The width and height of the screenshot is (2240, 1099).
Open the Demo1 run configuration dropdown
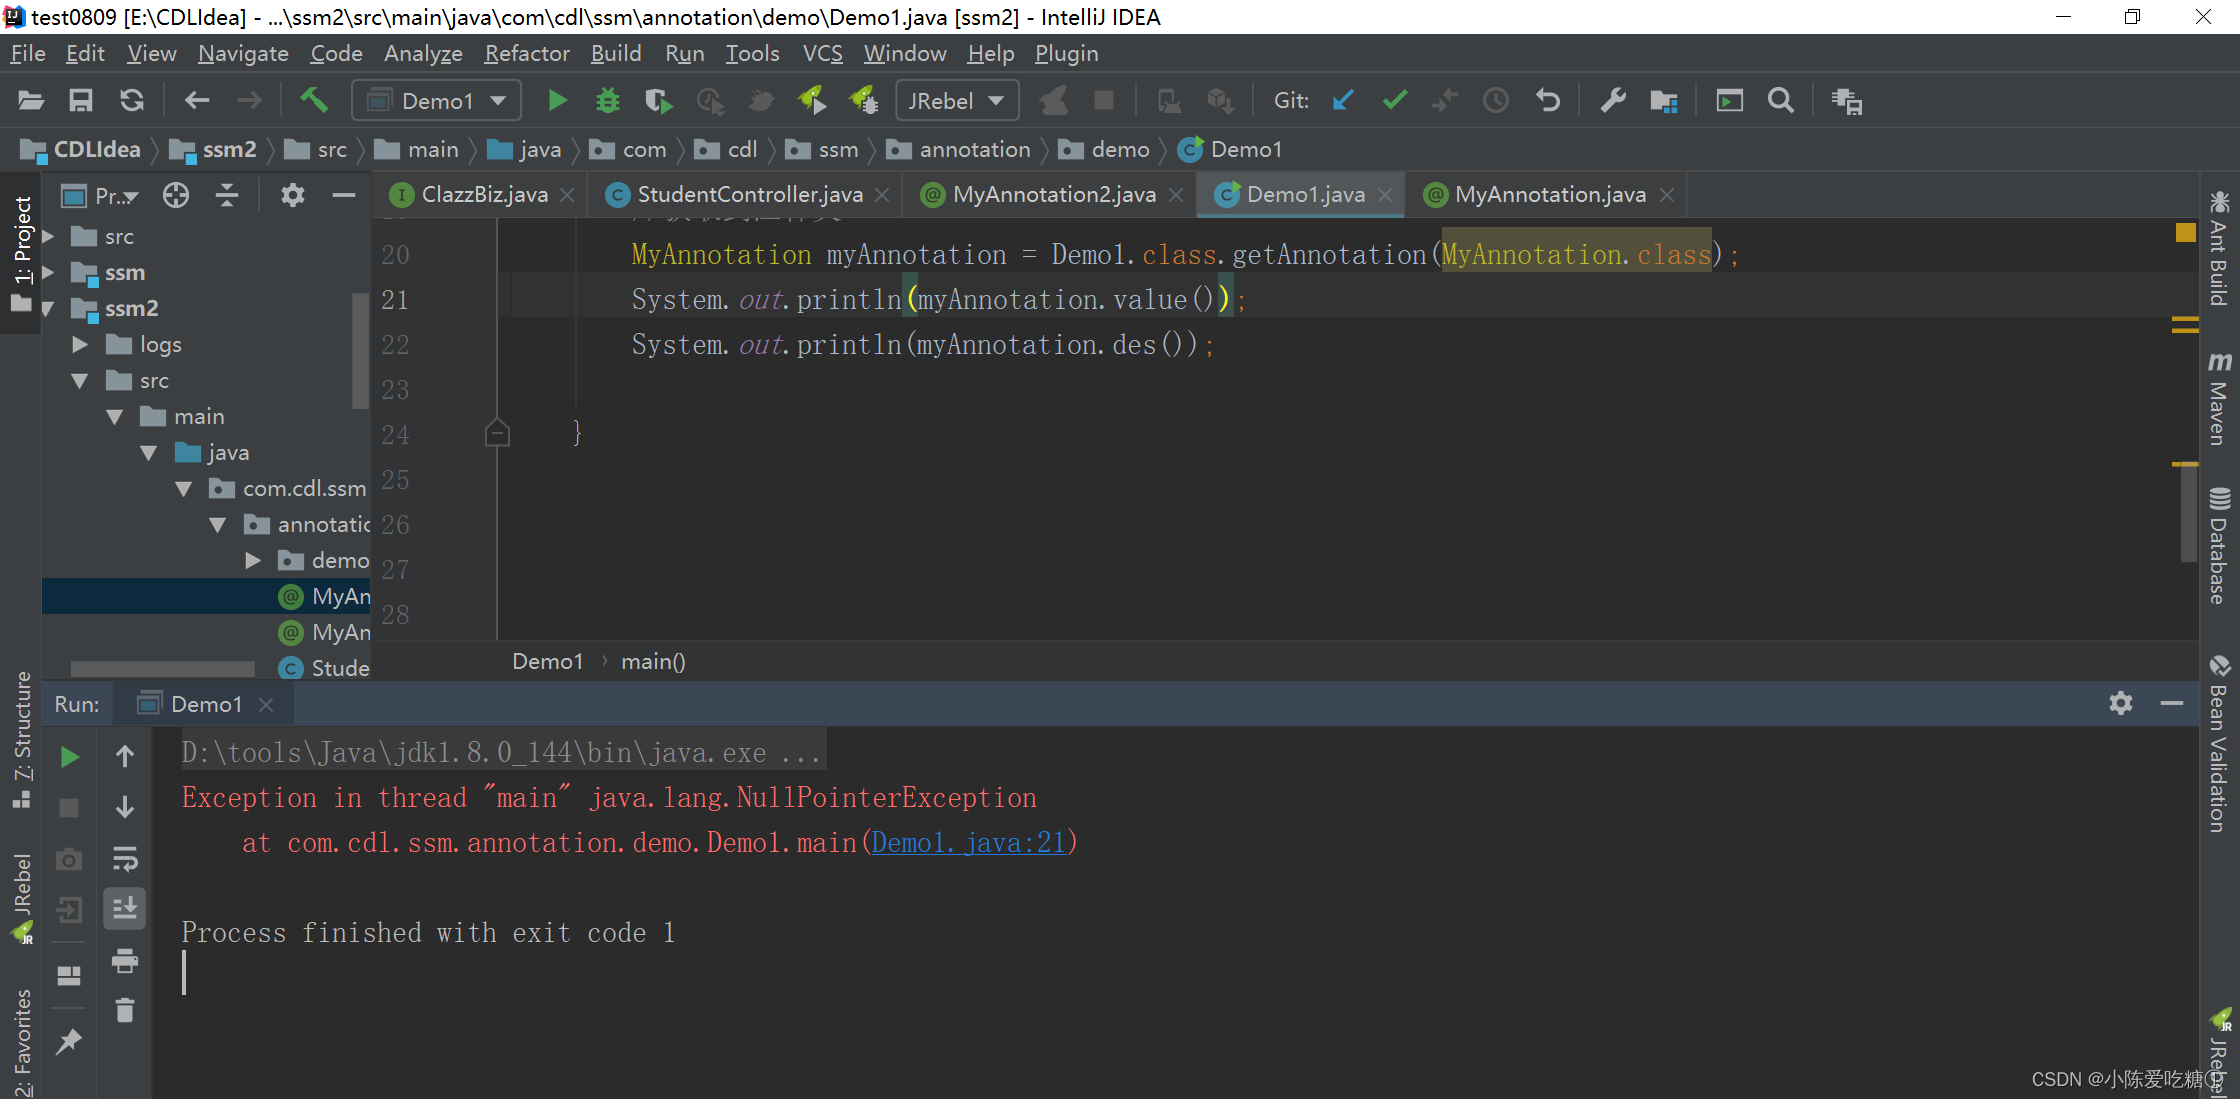437,101
